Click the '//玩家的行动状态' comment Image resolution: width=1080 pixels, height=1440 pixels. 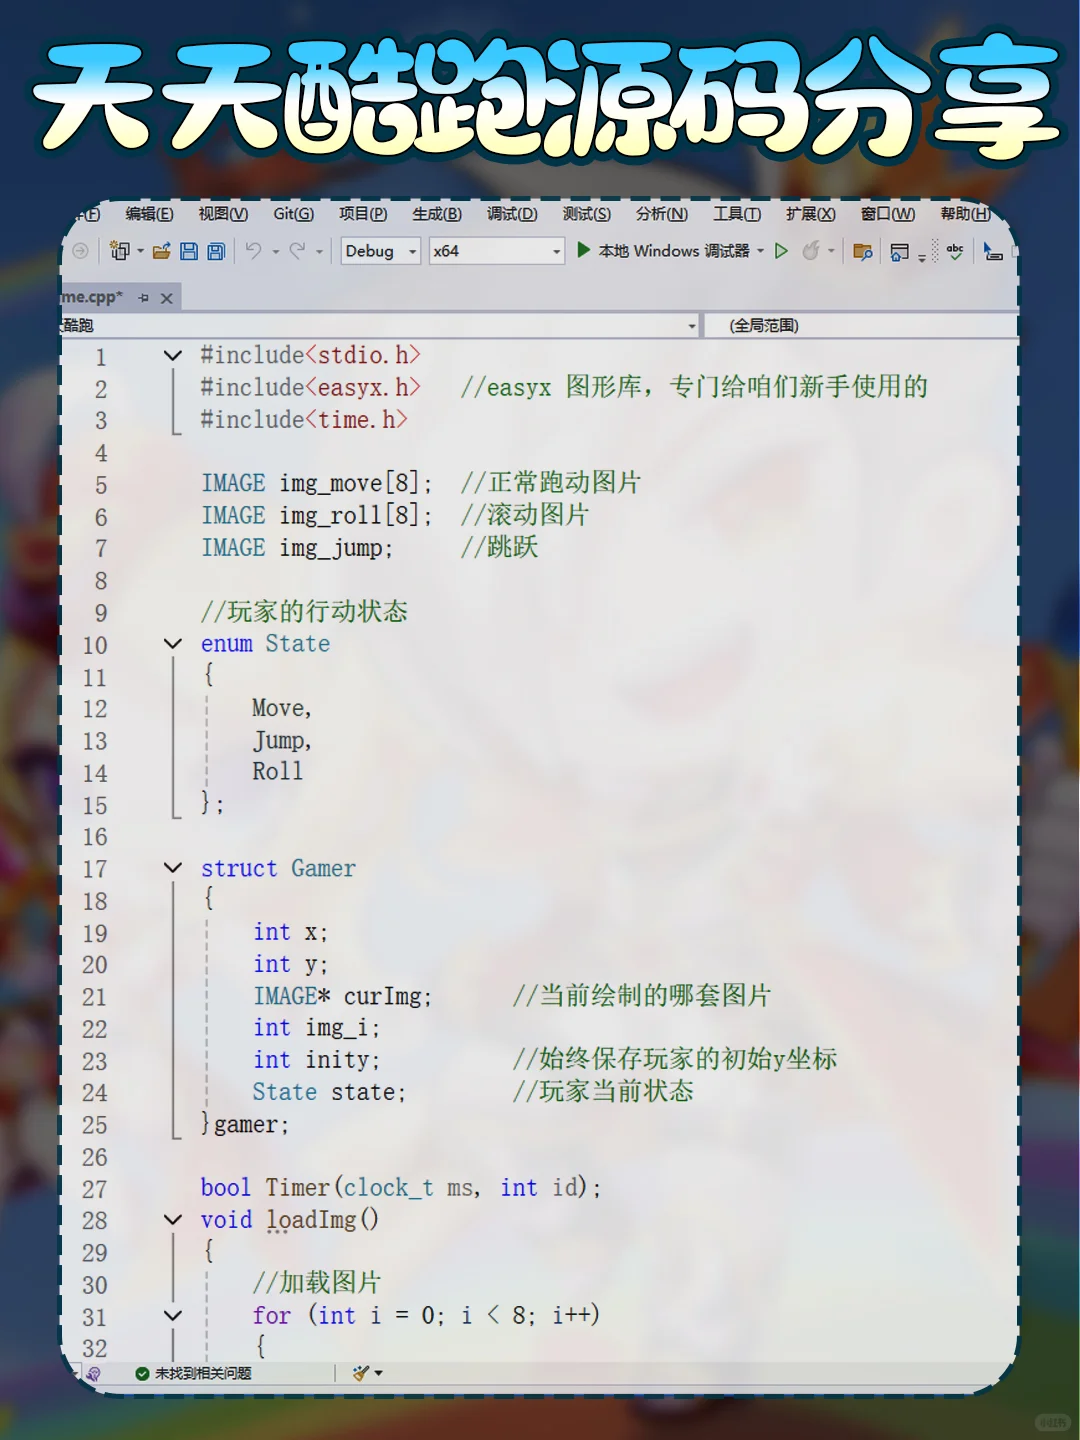coord(304,612)
